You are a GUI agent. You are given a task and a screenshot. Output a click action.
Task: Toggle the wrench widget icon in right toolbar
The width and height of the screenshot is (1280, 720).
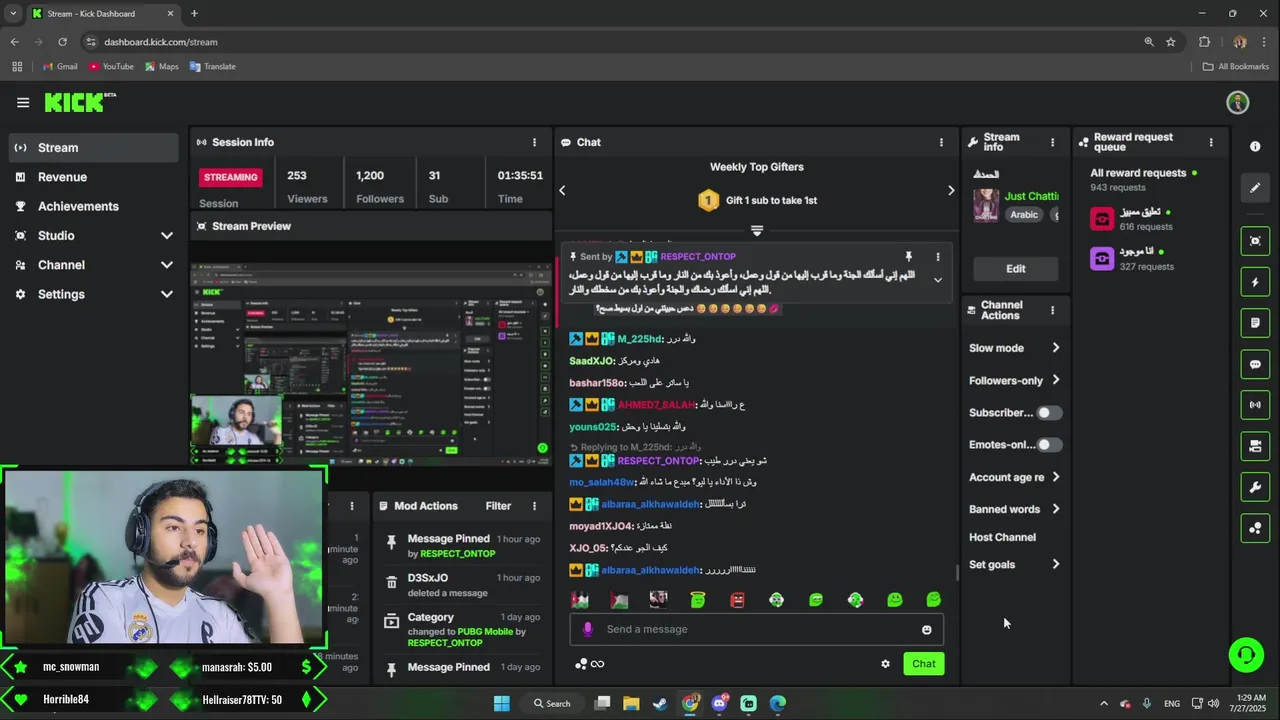point(1255,487)
